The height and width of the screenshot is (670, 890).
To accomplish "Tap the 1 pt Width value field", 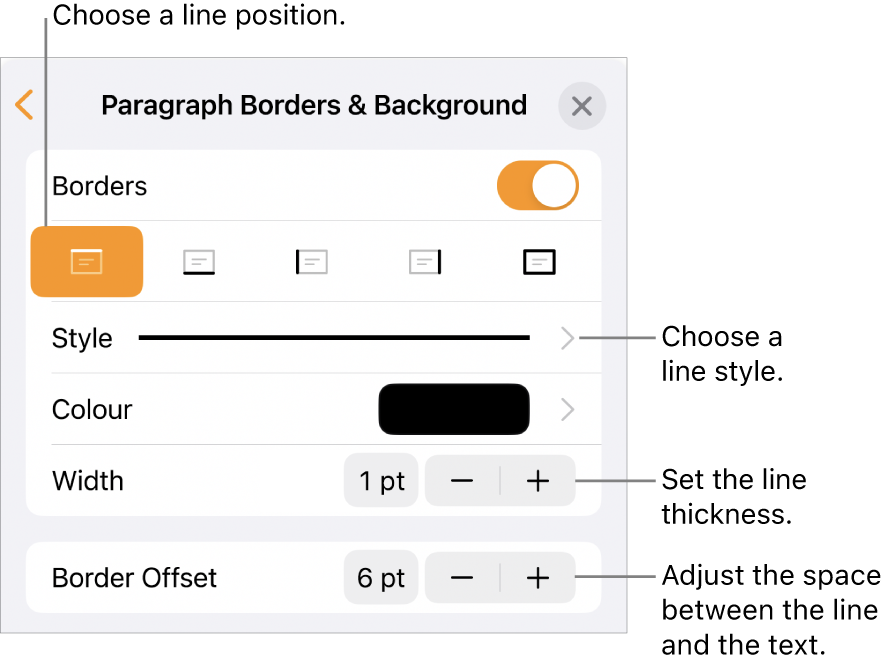I will tap(382, 481).
